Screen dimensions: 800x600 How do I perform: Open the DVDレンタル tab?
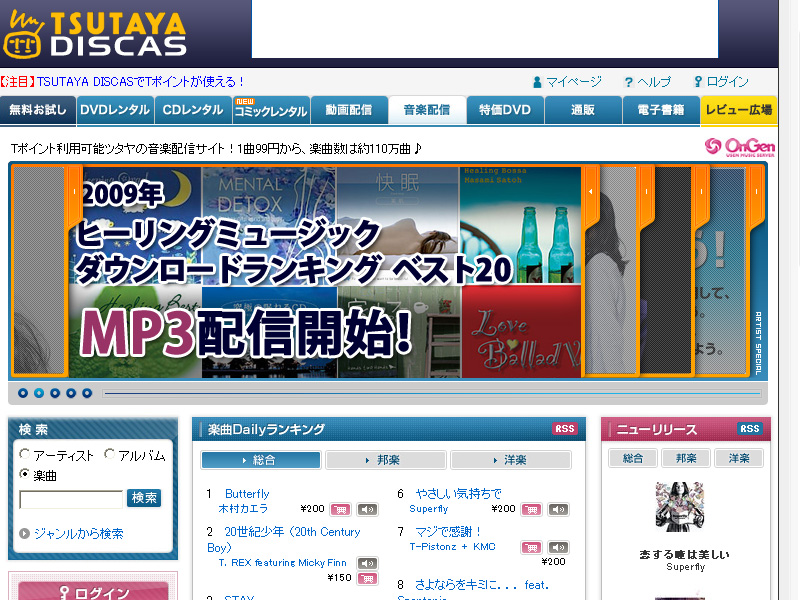pyautogui.click(x=115, y=110)
